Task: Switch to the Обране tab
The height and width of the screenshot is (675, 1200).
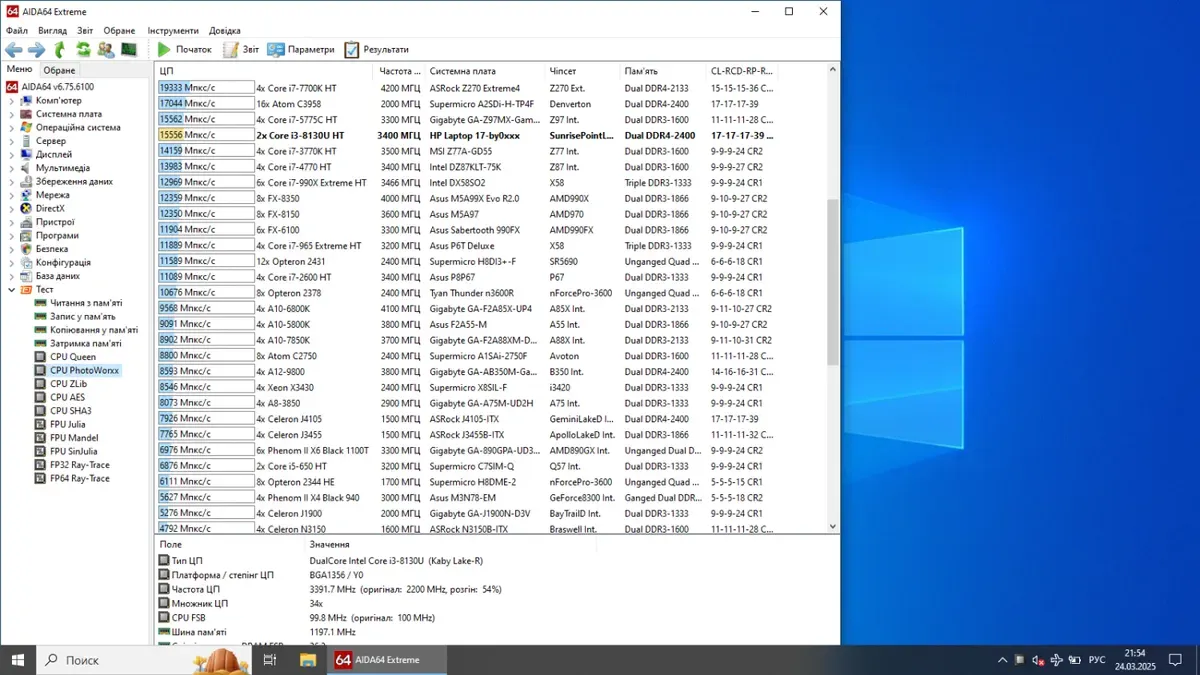Action: click(59, 70)
